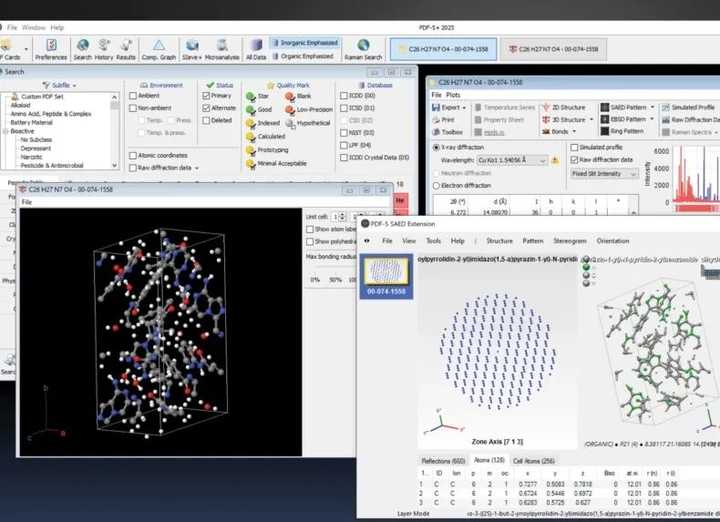This screenshot has width=720, height=522.
Task: Tick the ICSD (01) database checkbox
Action: 343,108
